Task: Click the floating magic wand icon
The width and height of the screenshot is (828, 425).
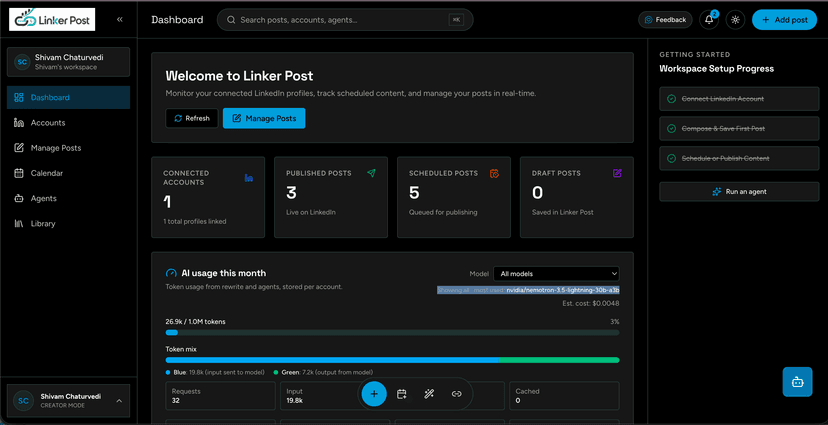Action: coord(429,394)
